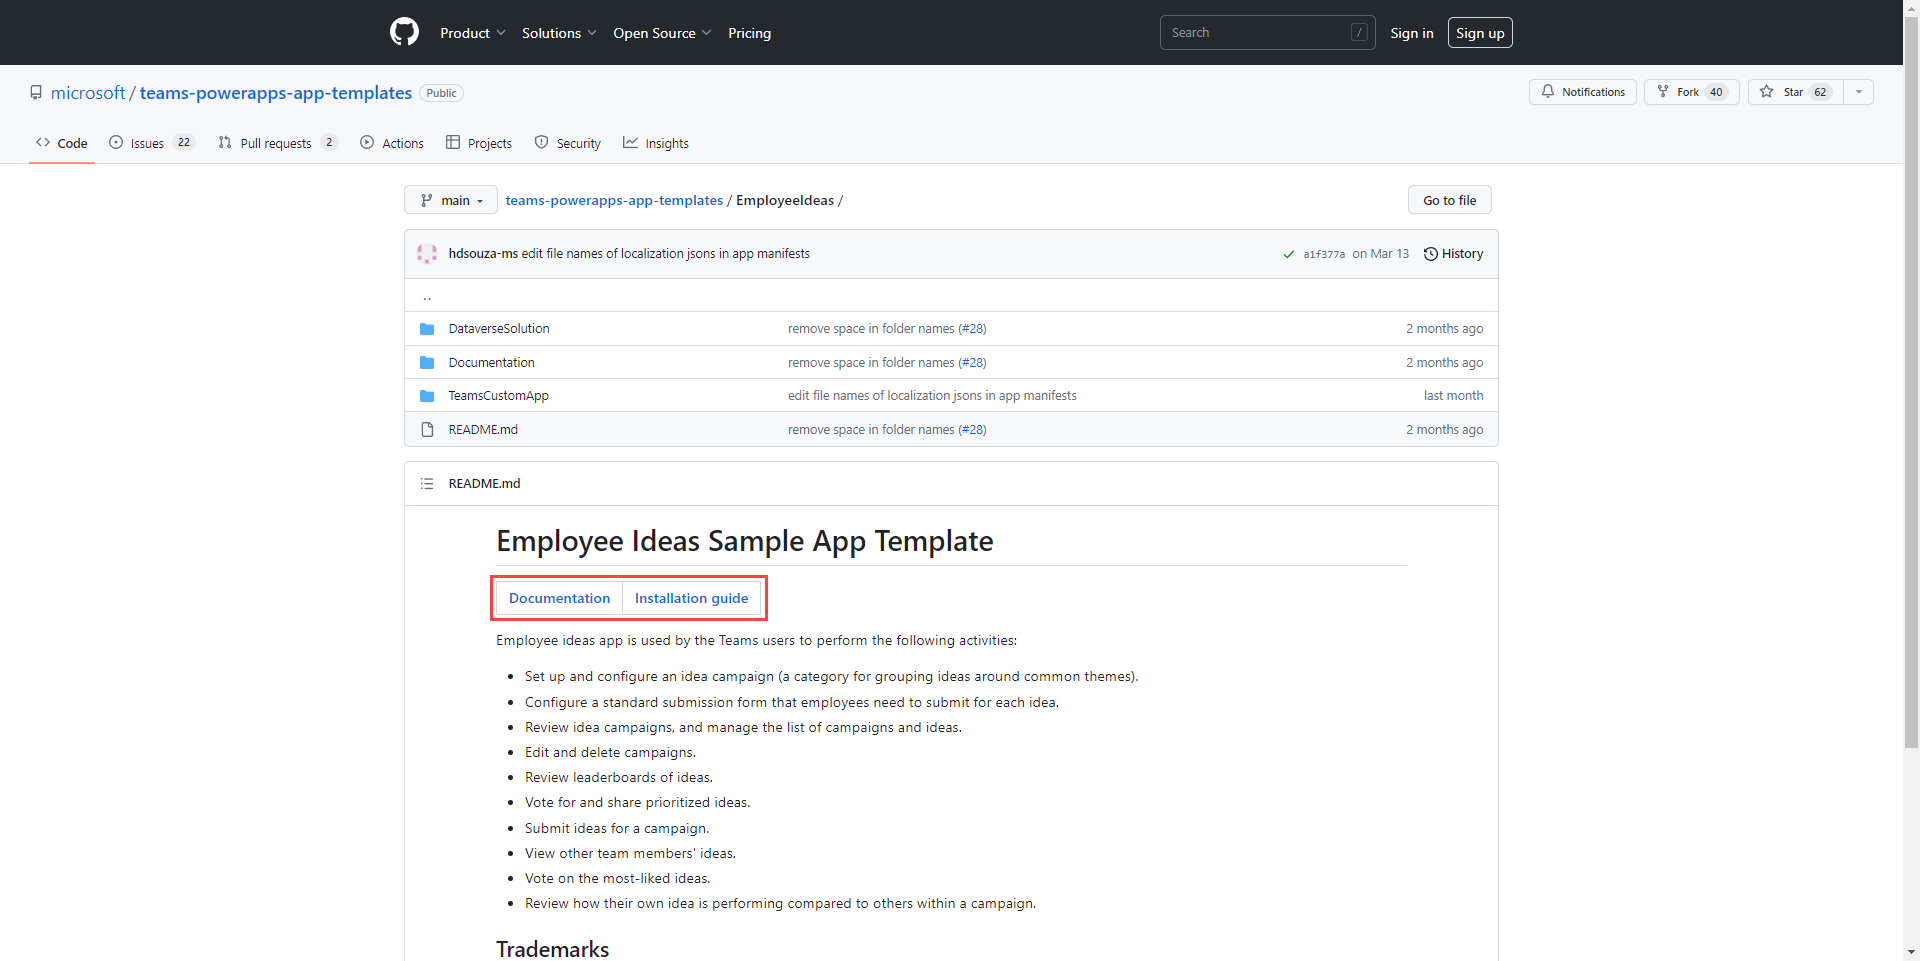Image resolution: width=1920 pixels, height=961 pixels.
Task: Open the main branch selector dropdown
Action: (x=451, y=200)
